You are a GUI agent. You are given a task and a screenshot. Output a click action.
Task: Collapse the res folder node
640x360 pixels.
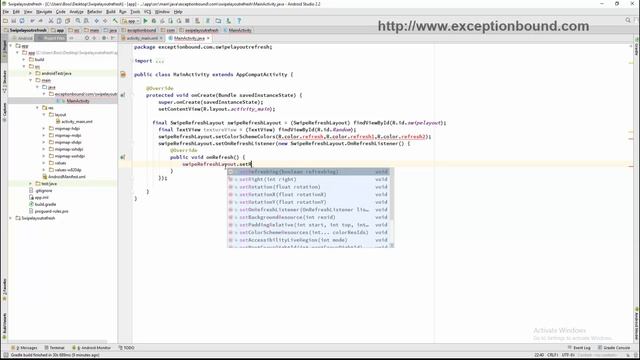click(37, 108)
